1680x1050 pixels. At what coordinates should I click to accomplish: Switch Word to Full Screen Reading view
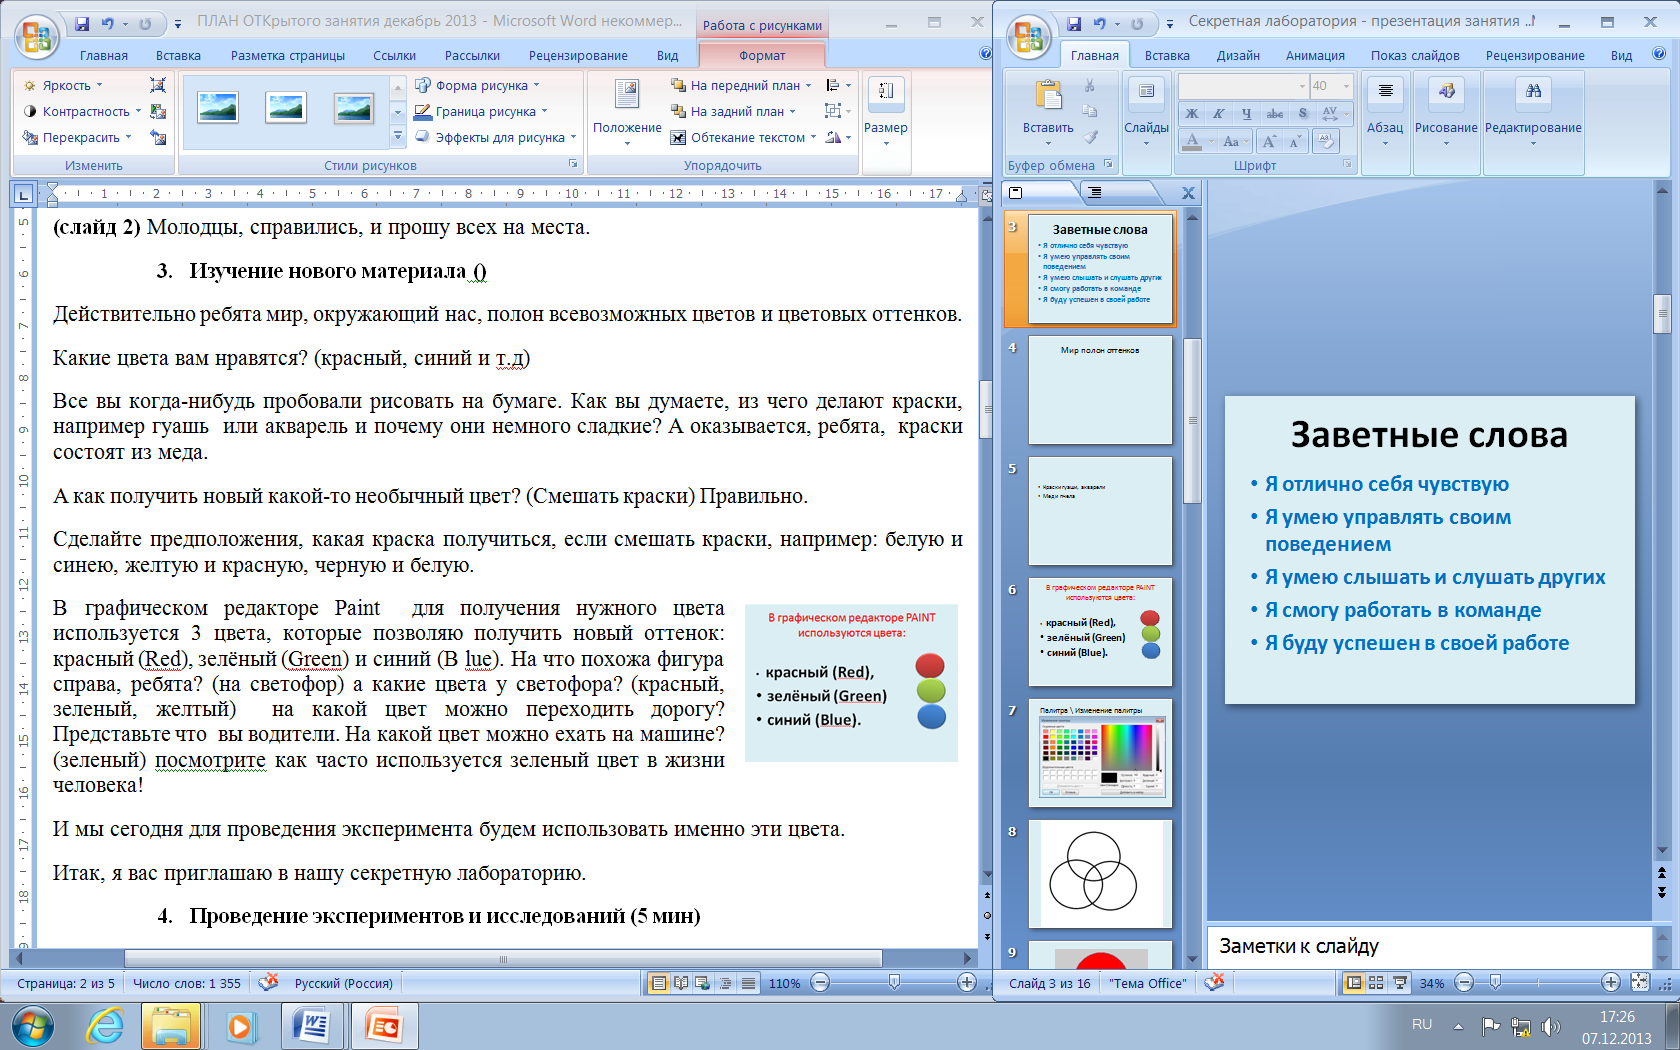(681, 983)
